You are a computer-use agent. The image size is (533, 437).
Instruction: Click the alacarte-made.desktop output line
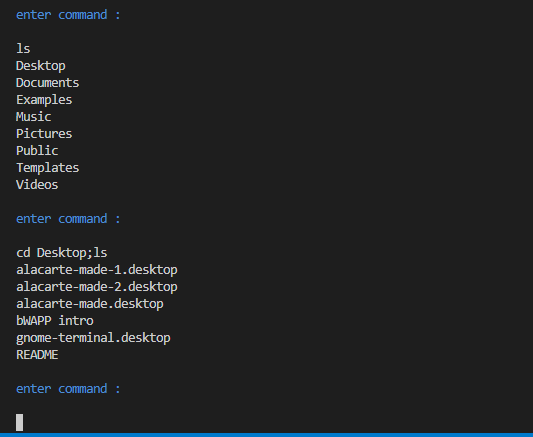(x=90, y=304)
